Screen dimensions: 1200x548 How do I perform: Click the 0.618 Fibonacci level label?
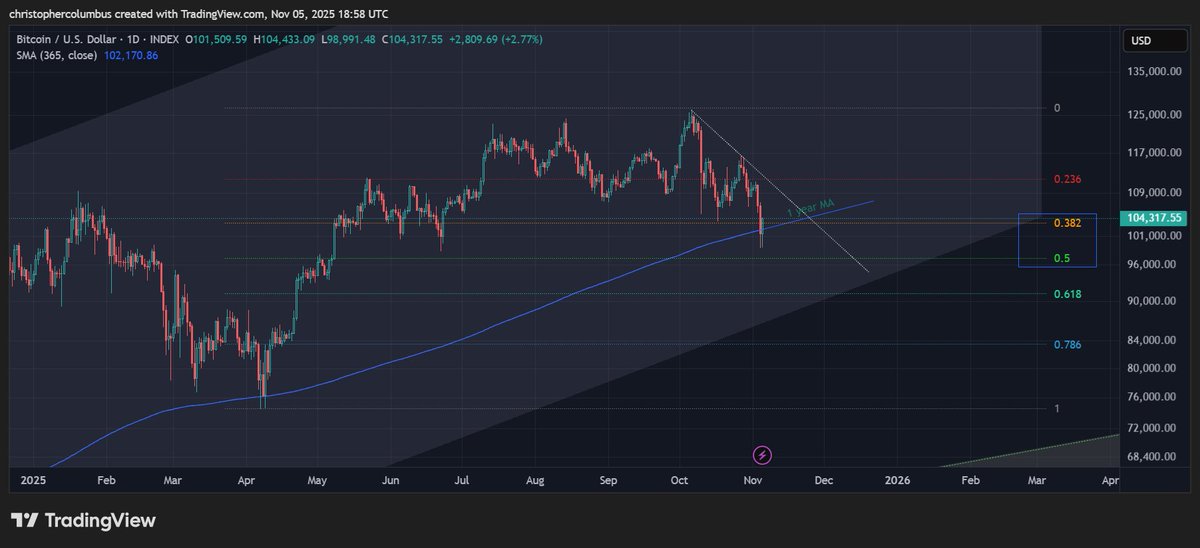pyautogui.click(x=1067, y=294)
